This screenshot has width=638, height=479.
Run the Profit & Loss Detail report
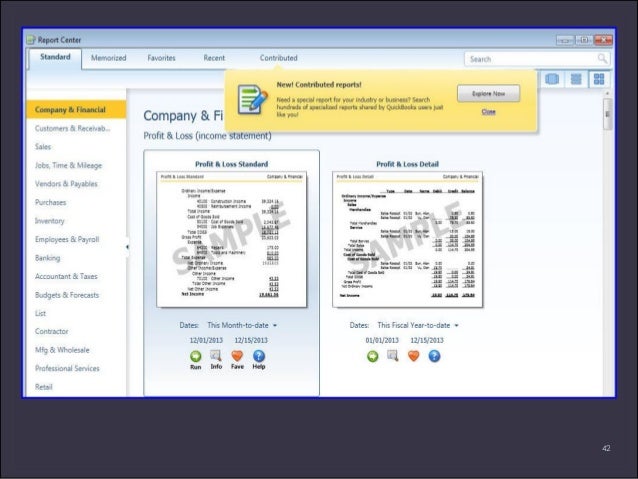coord(372,357)
